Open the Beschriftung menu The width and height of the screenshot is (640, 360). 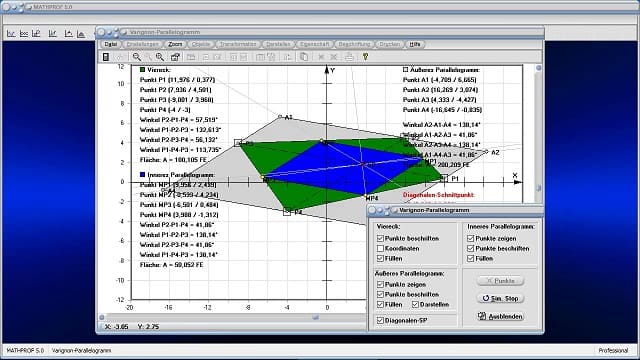[x=354, y=44]
